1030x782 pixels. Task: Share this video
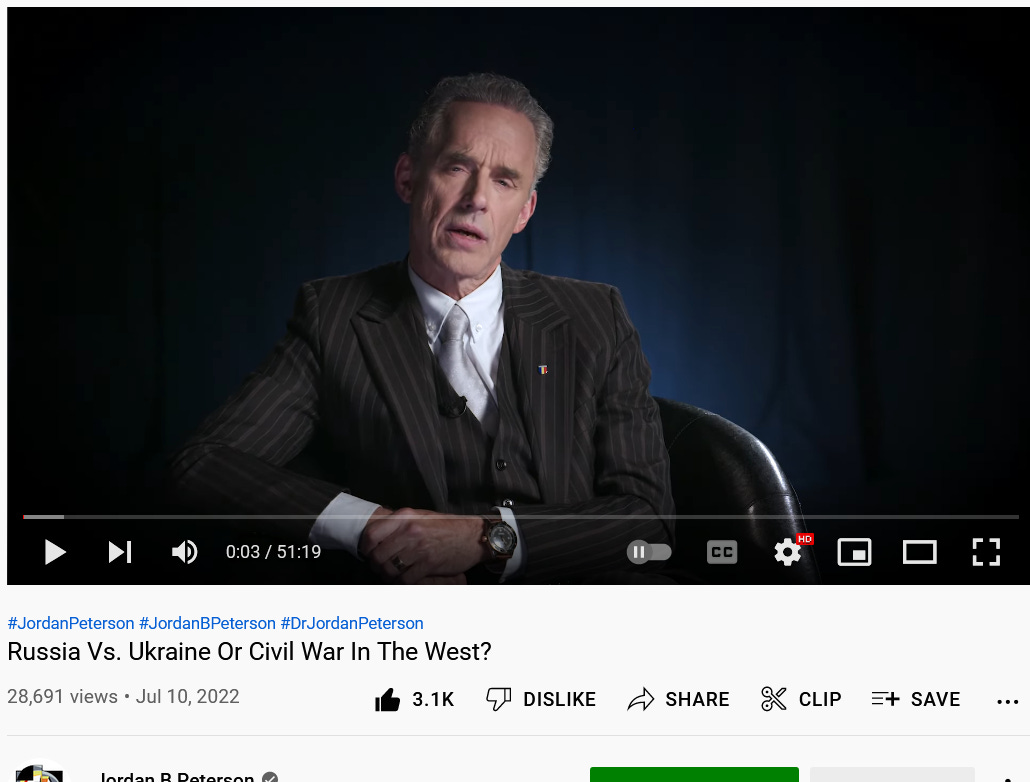coord(678,699)
